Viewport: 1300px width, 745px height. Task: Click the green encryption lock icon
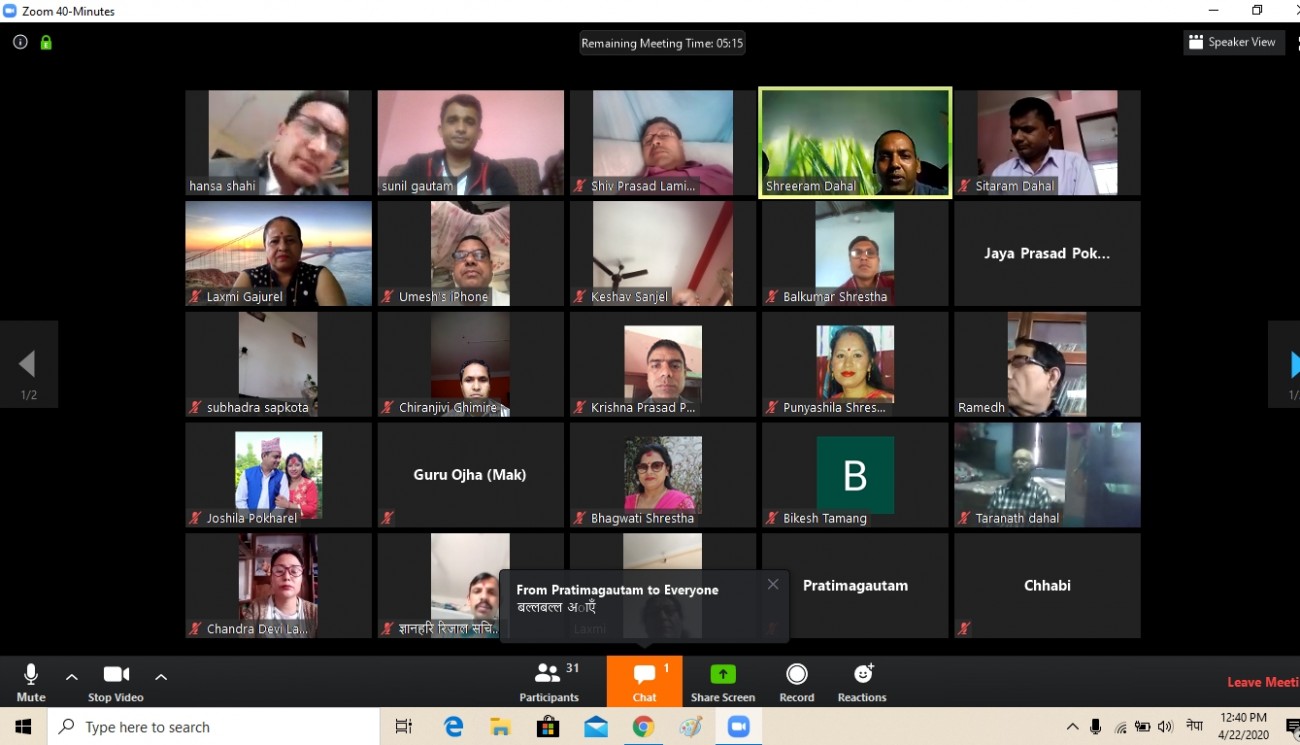click(46, 42)
